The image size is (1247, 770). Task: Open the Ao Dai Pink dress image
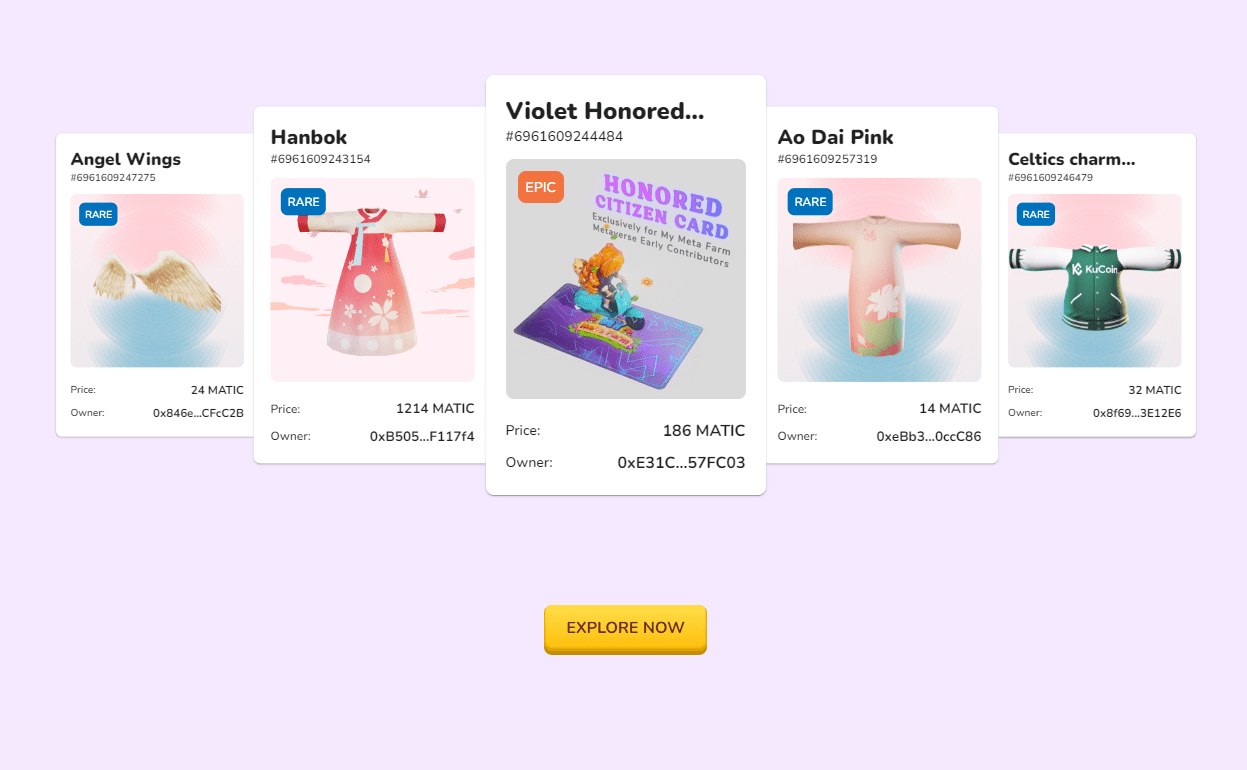click(x=879, y=279)
